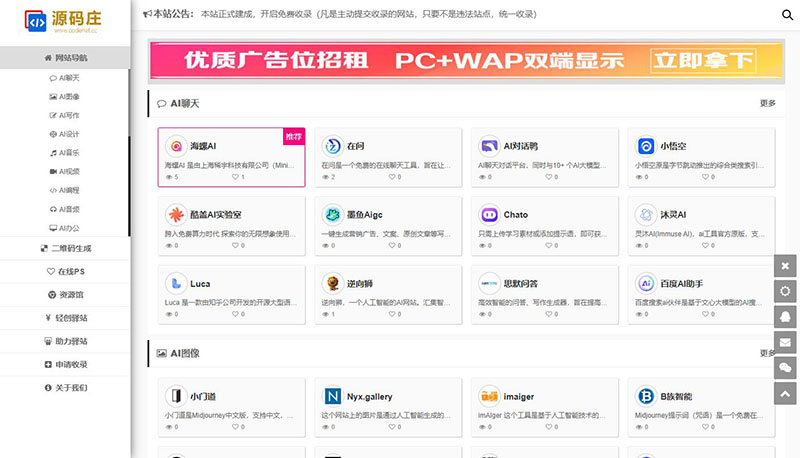
Task: Like the 逆向狮 card heart icon
Action: [x=392, y=314]
